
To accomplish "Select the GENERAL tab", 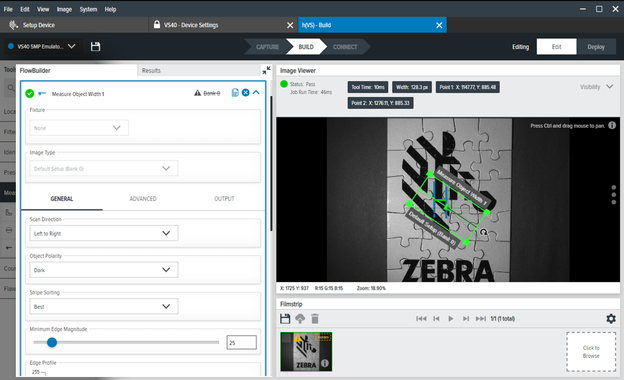I will pyautogui.click(x=62, y=199).
